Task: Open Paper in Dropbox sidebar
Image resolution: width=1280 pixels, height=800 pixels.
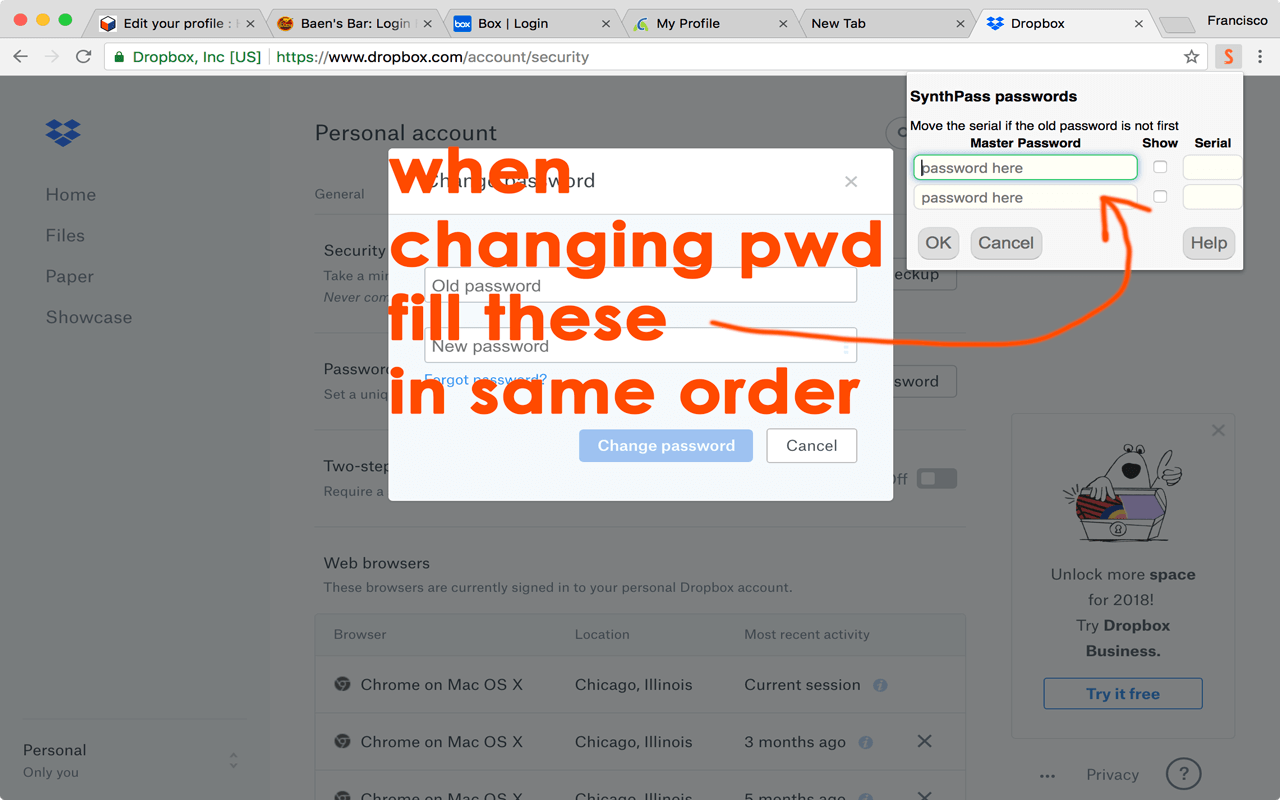Action: point(69,276)
